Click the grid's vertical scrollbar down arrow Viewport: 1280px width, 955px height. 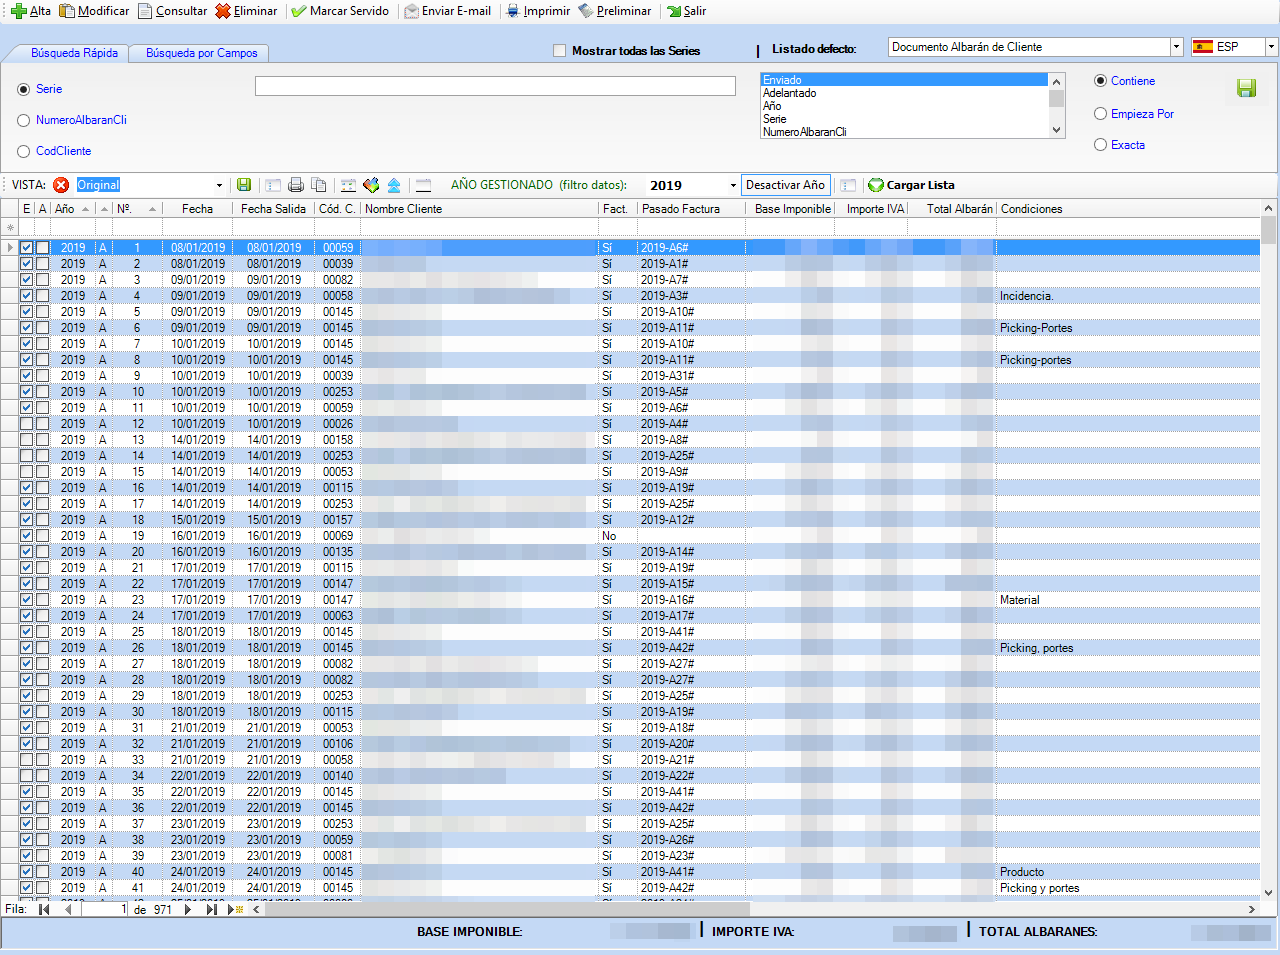(x=1269, y=892)
